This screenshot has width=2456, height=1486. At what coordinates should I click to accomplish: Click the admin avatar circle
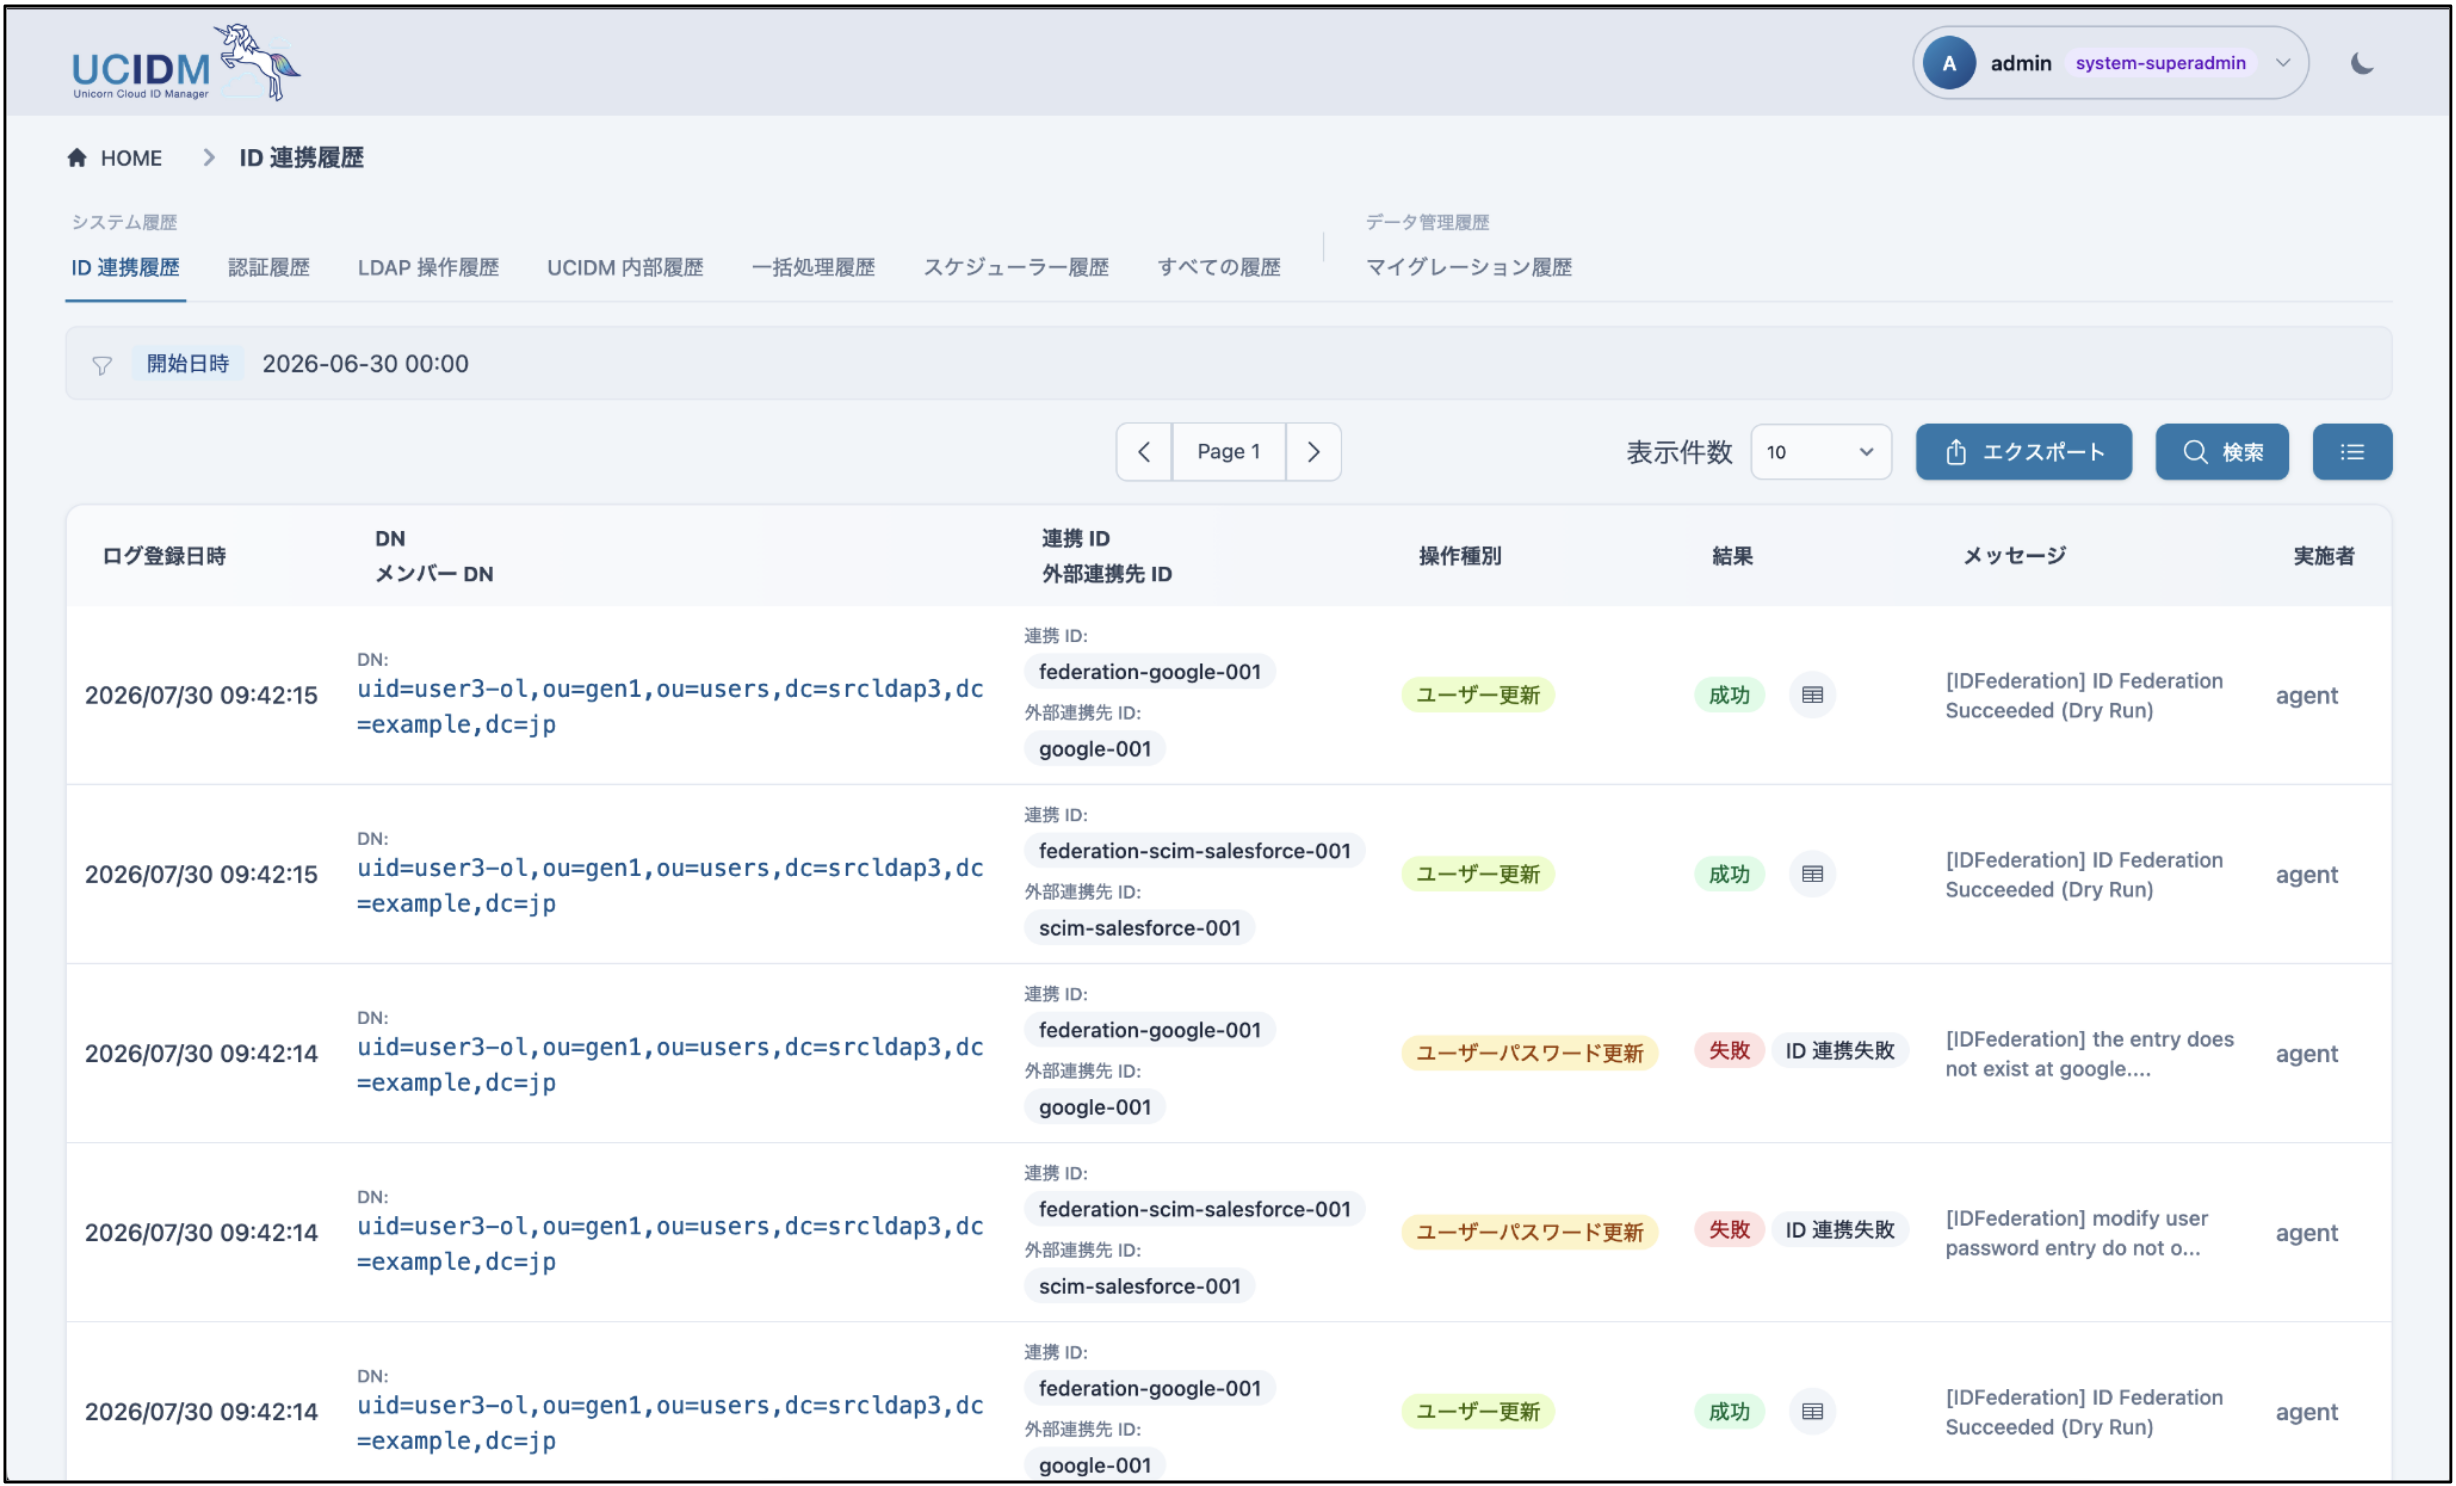1949,63
